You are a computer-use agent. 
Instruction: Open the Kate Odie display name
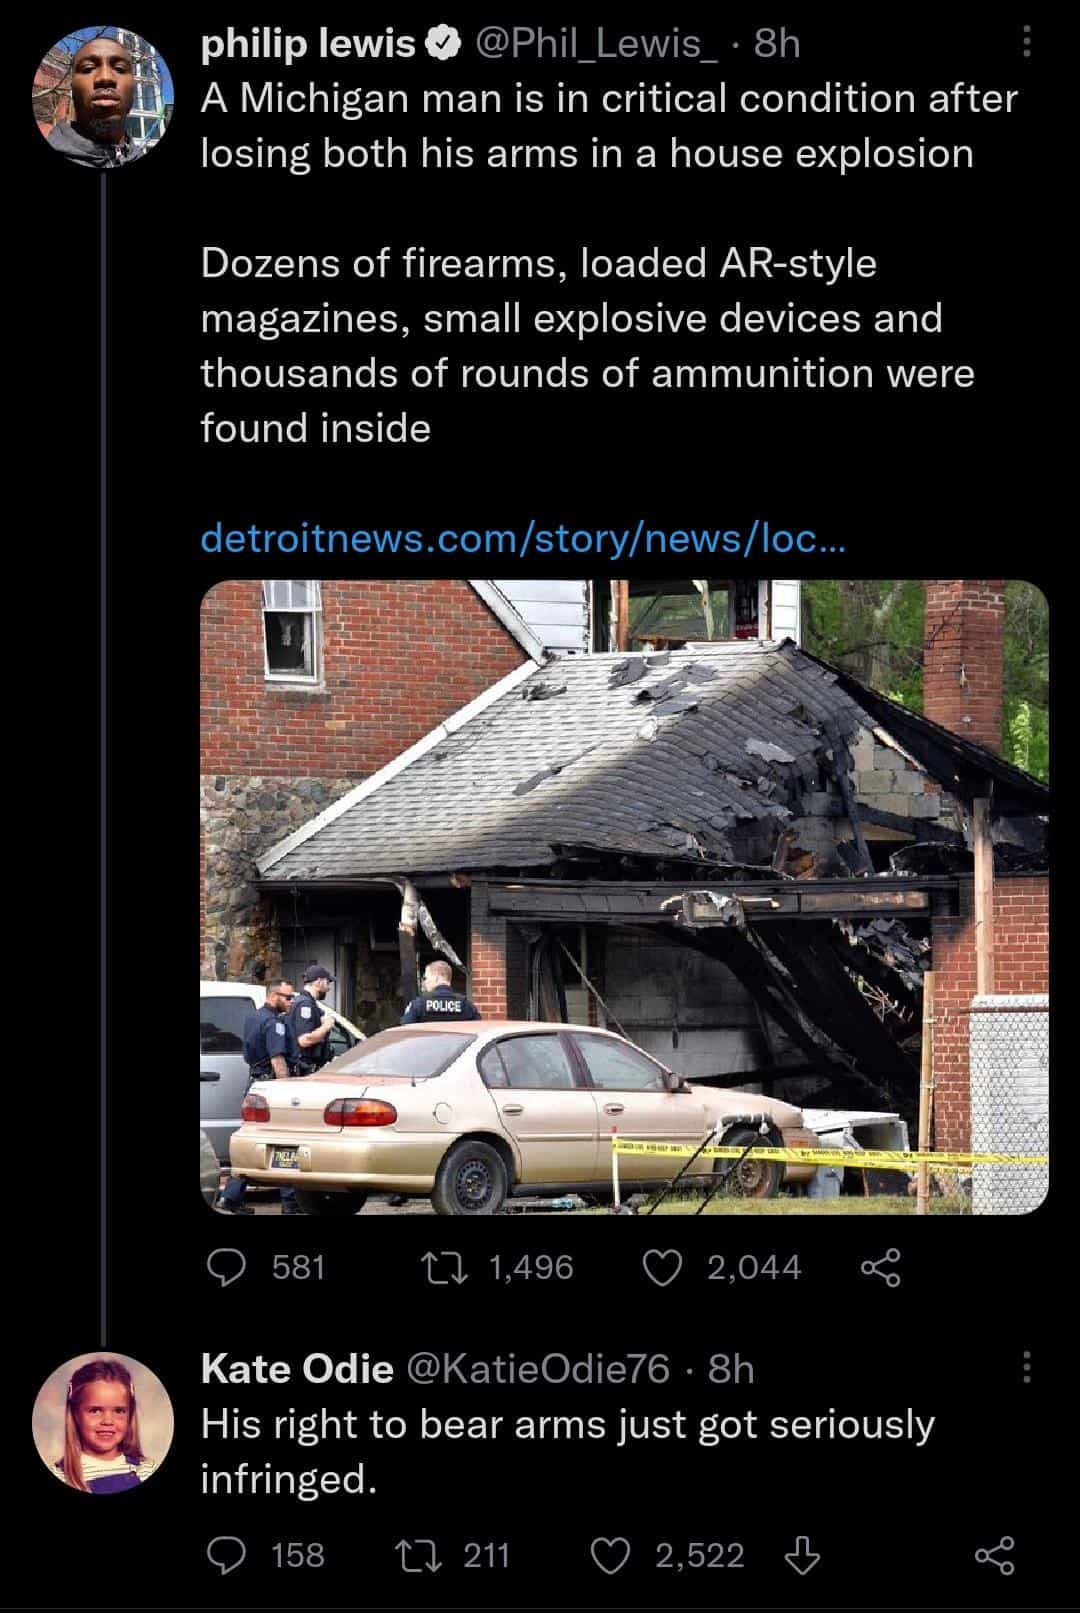click(x=297, y=1368)
